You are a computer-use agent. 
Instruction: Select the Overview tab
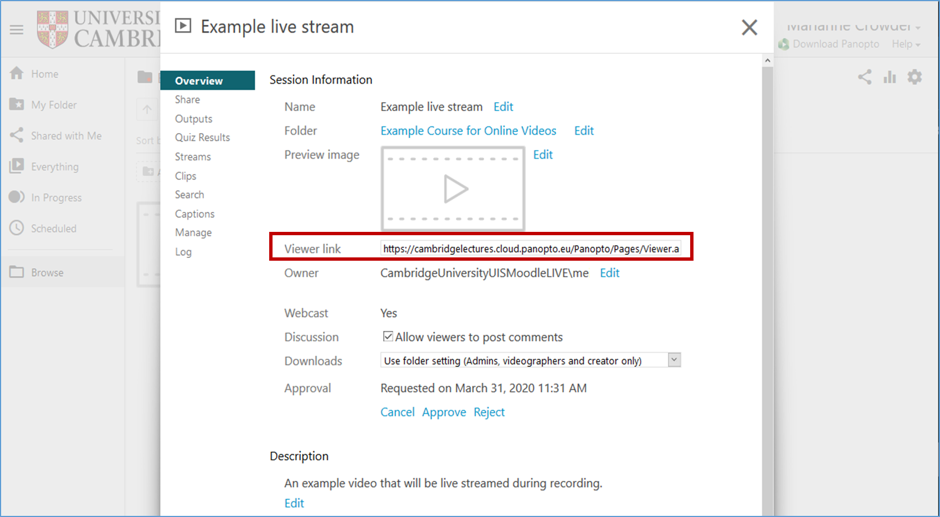[x=207, y=80]
